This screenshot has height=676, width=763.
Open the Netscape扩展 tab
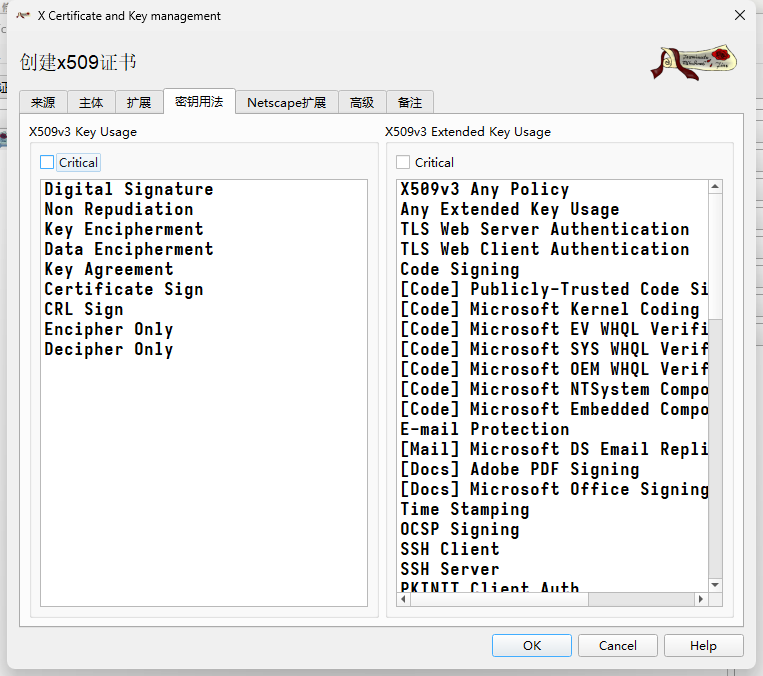(x=286, y=102)
